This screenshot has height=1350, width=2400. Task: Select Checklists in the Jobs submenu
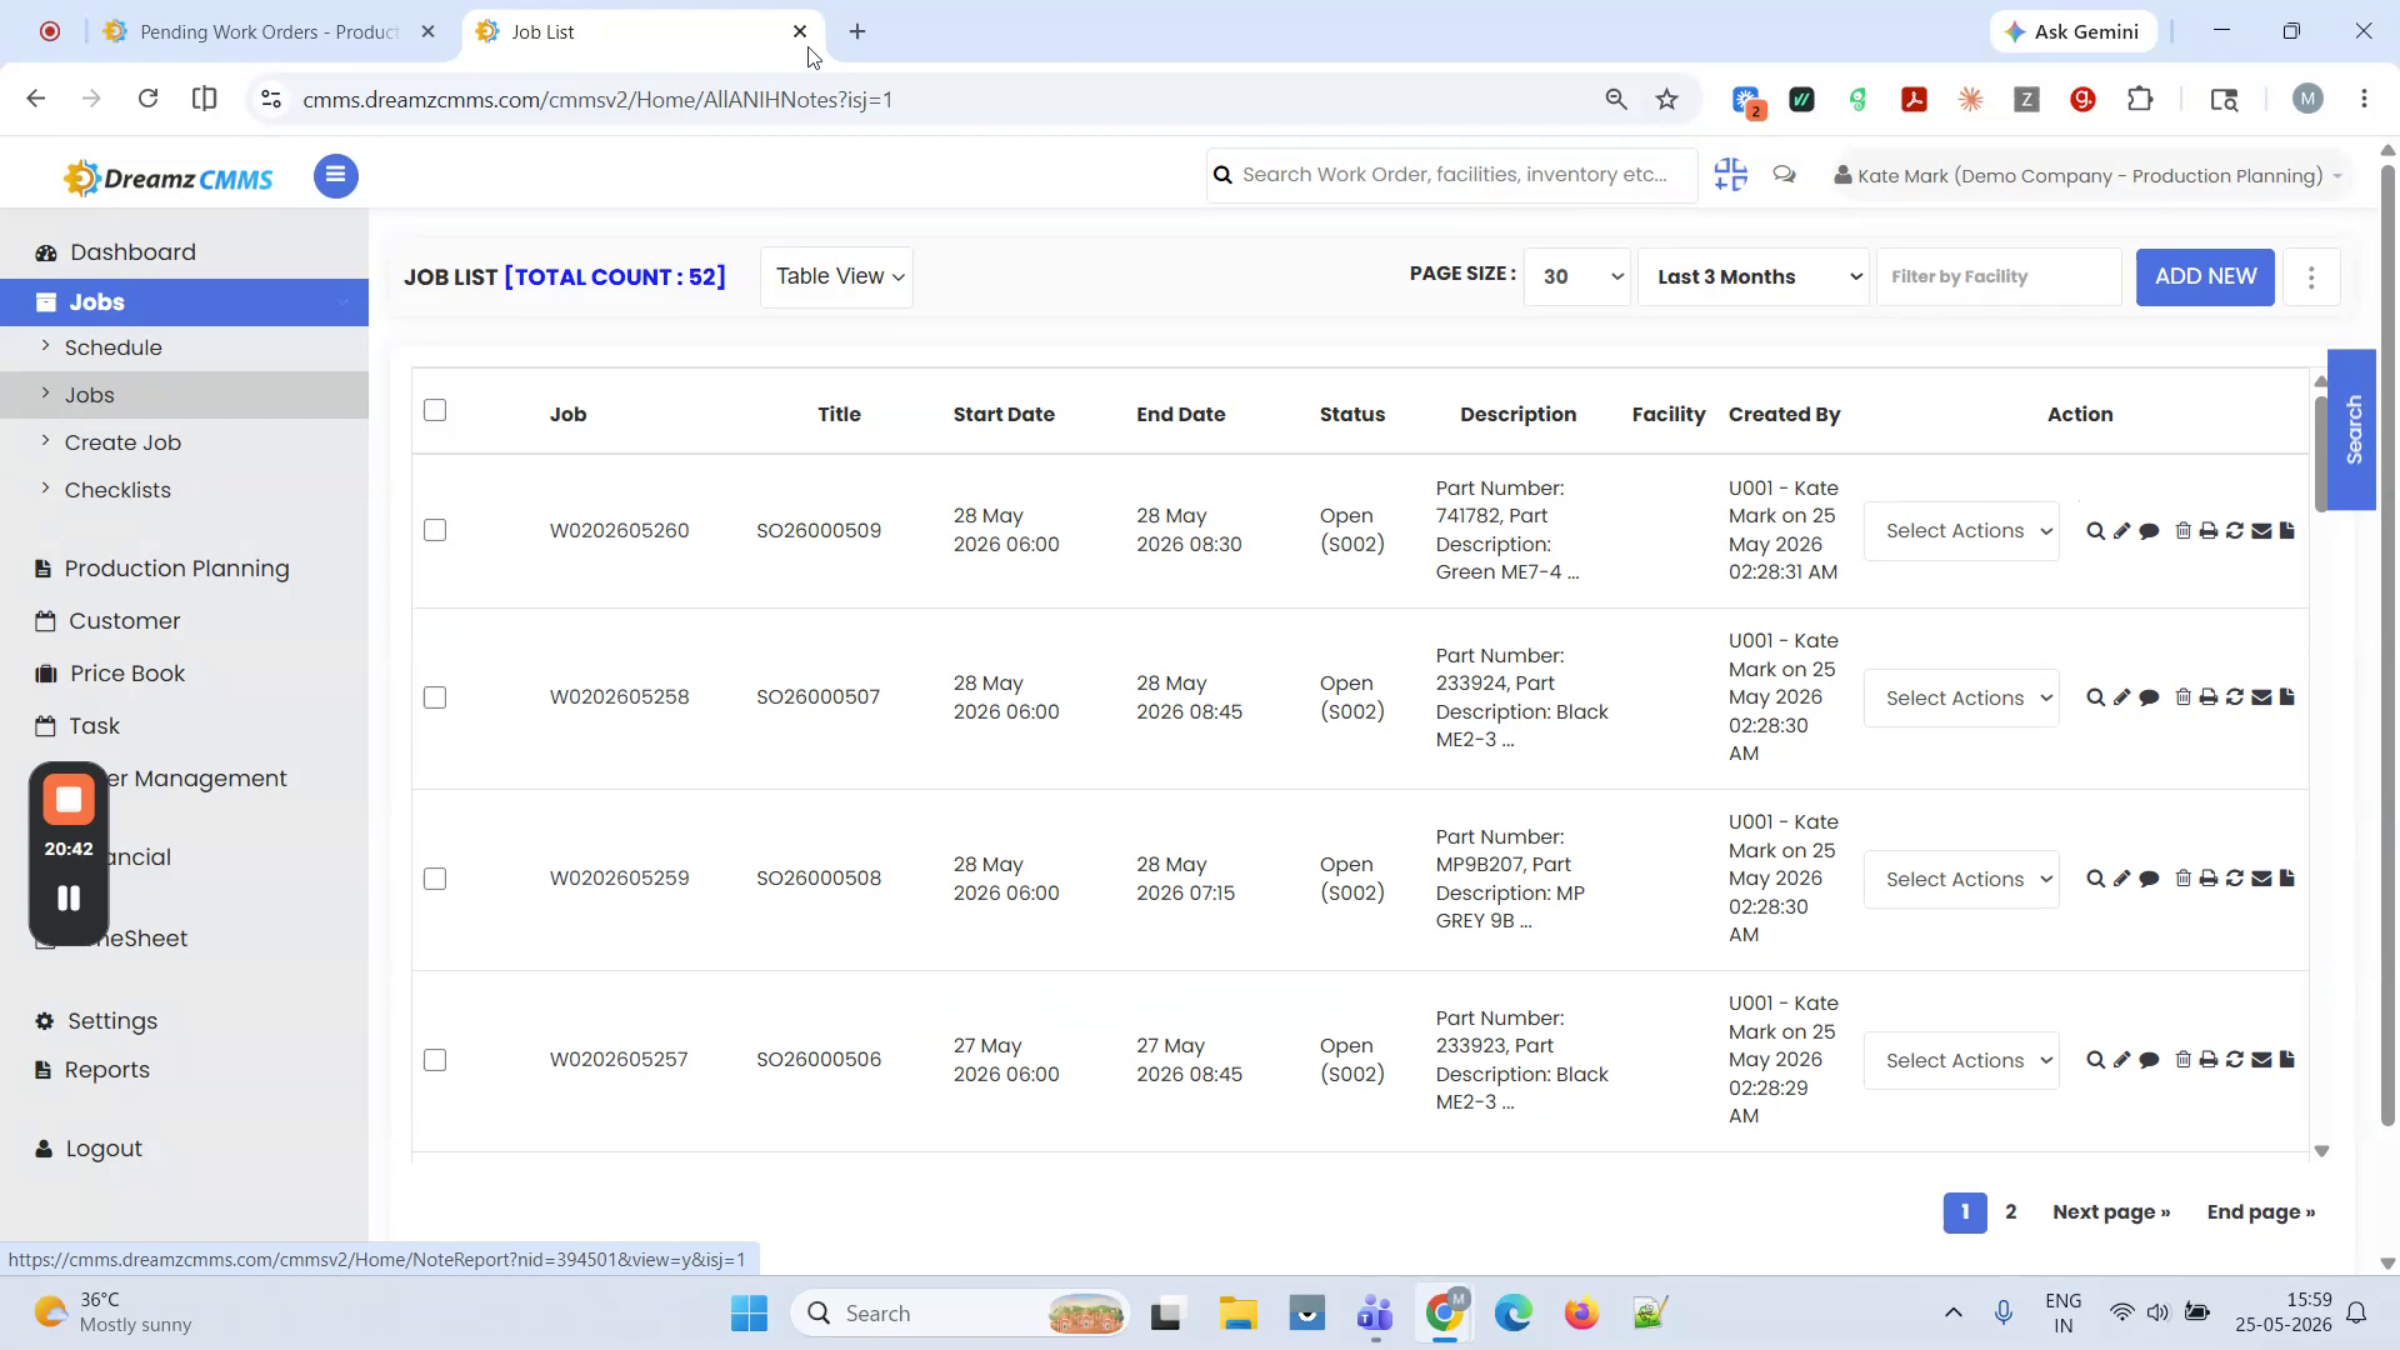coord(118,490)
